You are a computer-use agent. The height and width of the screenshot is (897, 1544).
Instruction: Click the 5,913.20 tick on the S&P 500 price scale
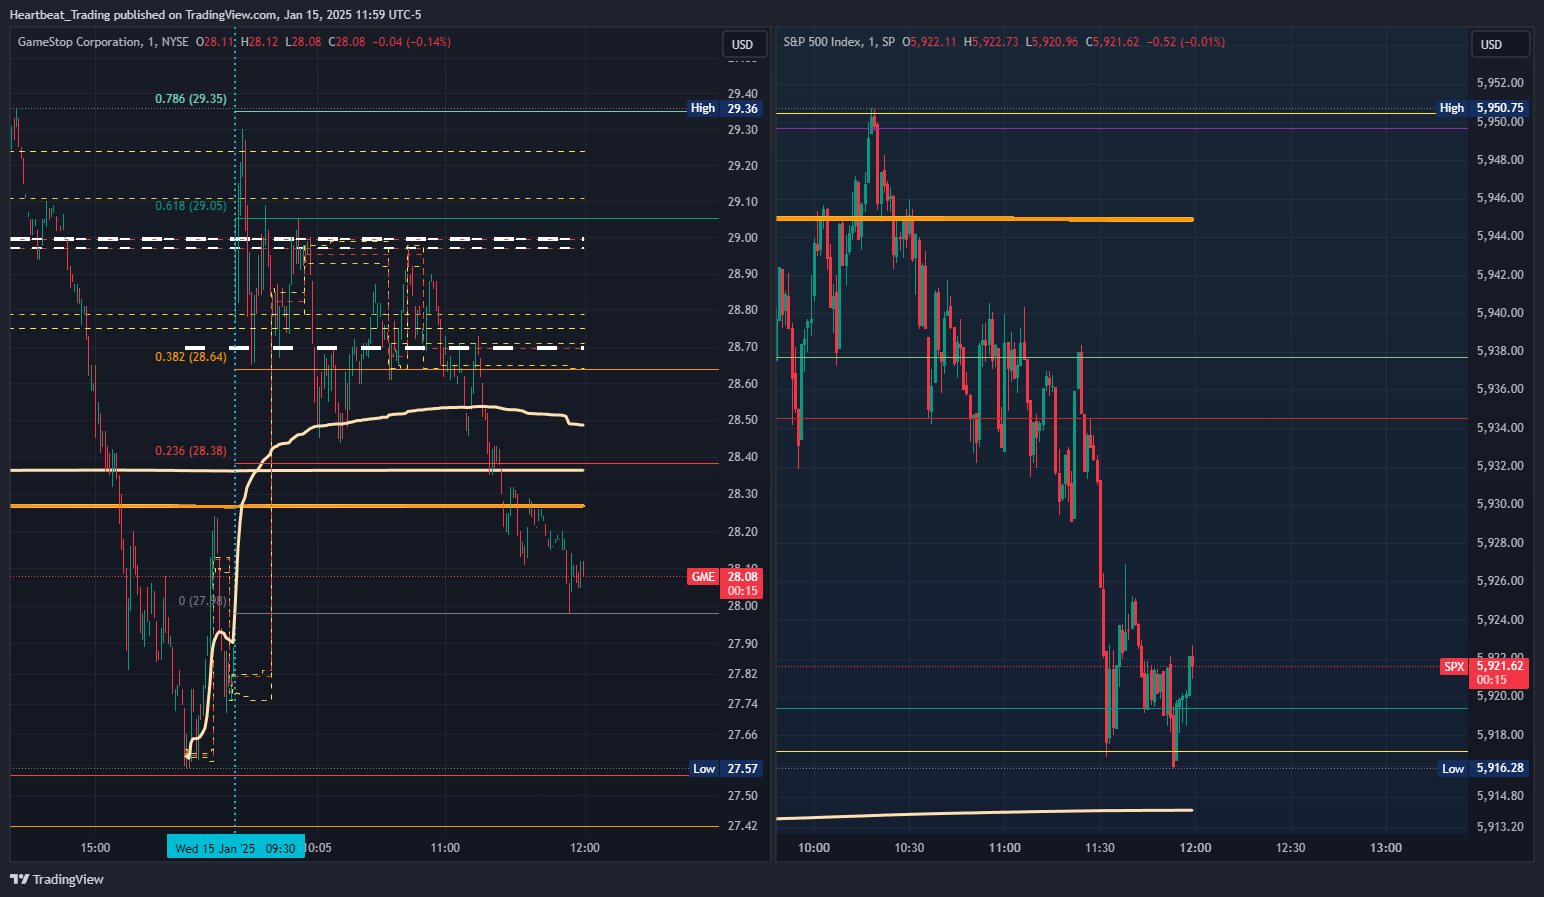(1500, 827)
